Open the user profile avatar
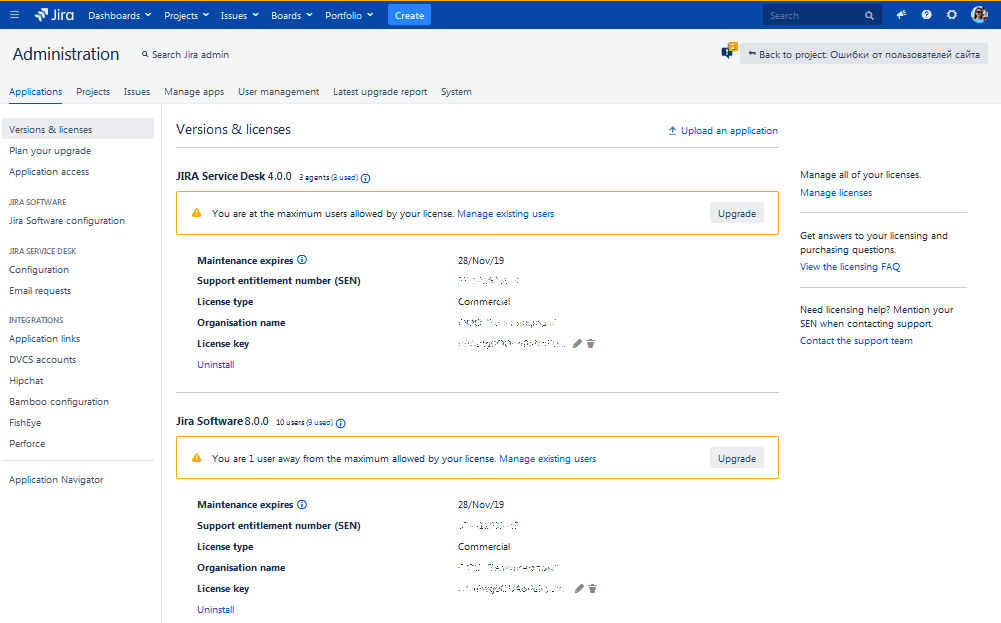This screenshot has height=623, width=1001. [x=979, y=15]
